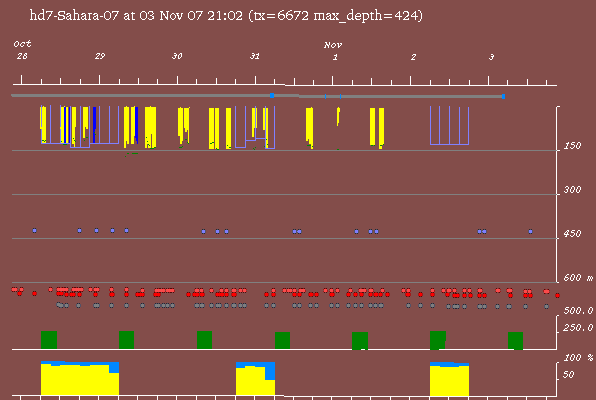Click the last blue dot near 450 depth
Image resolution: width=596 pixels, height=400 pixels.
pos(531,231)
